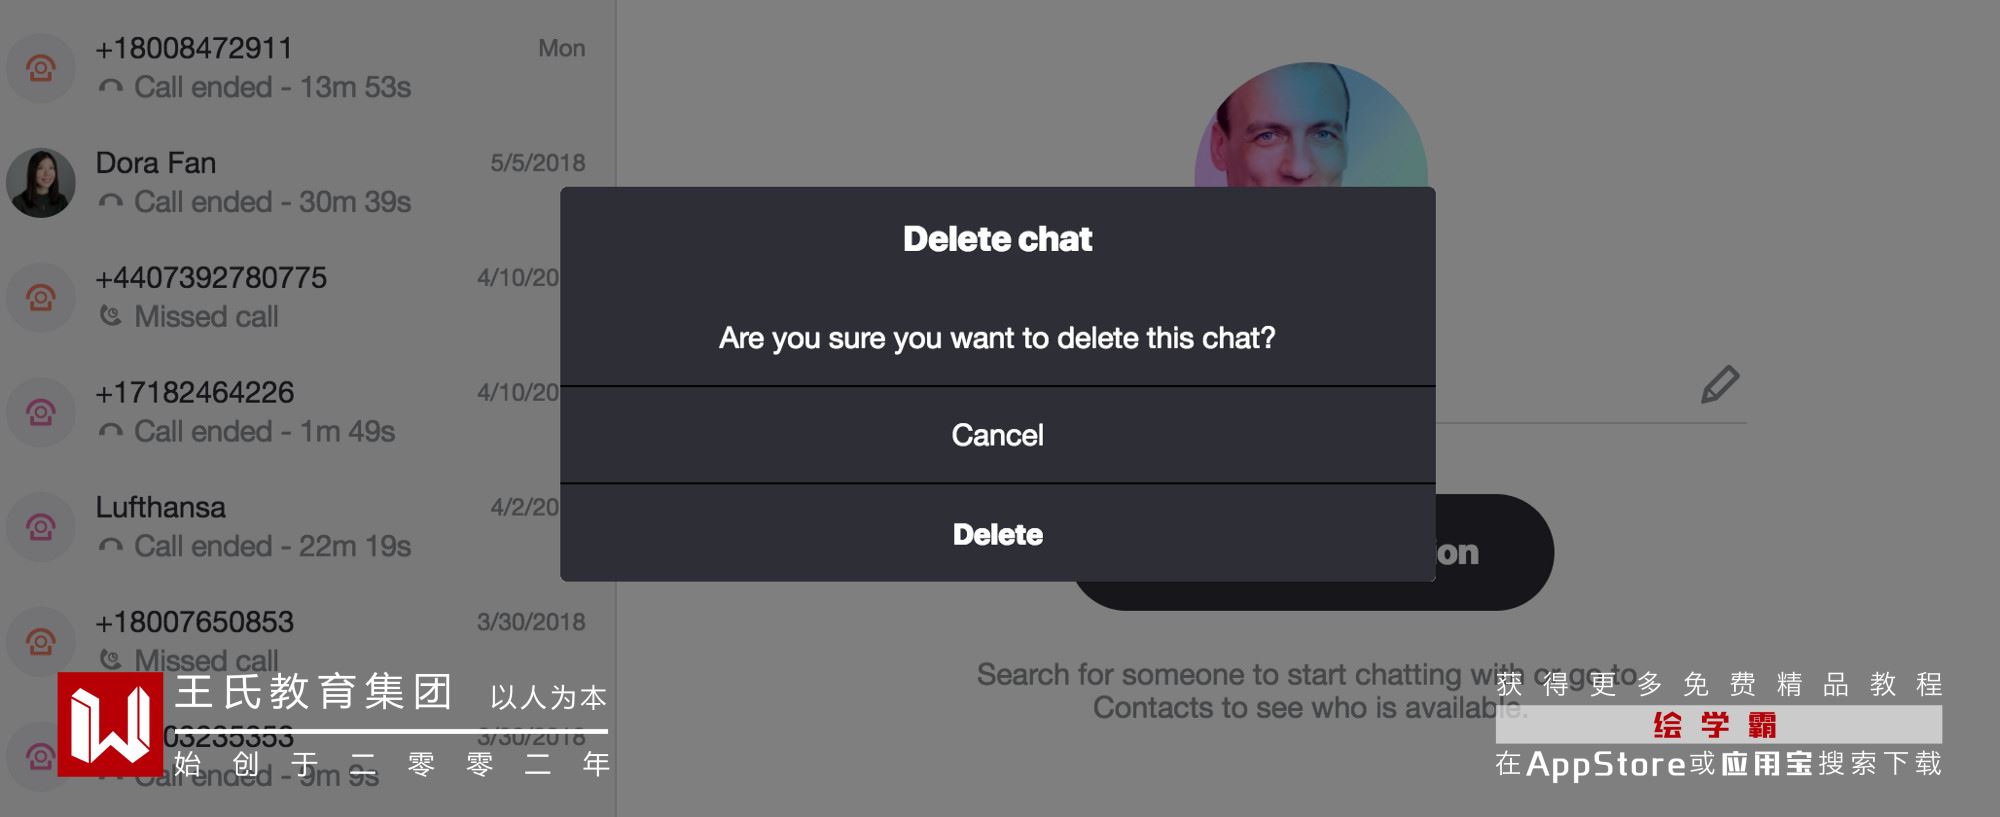Open the +18008472911 call conversation

coord(300,68)
